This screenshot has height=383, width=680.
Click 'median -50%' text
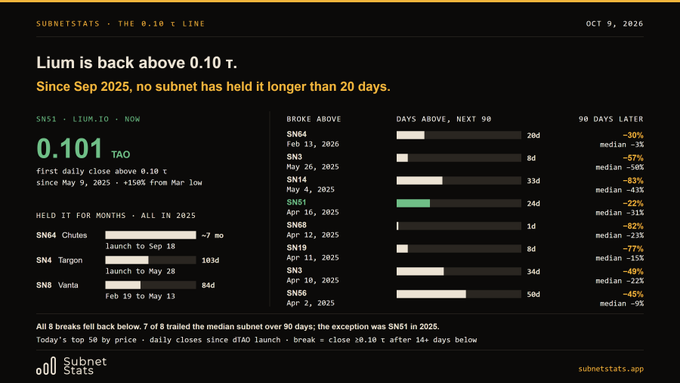pos(620,167)
